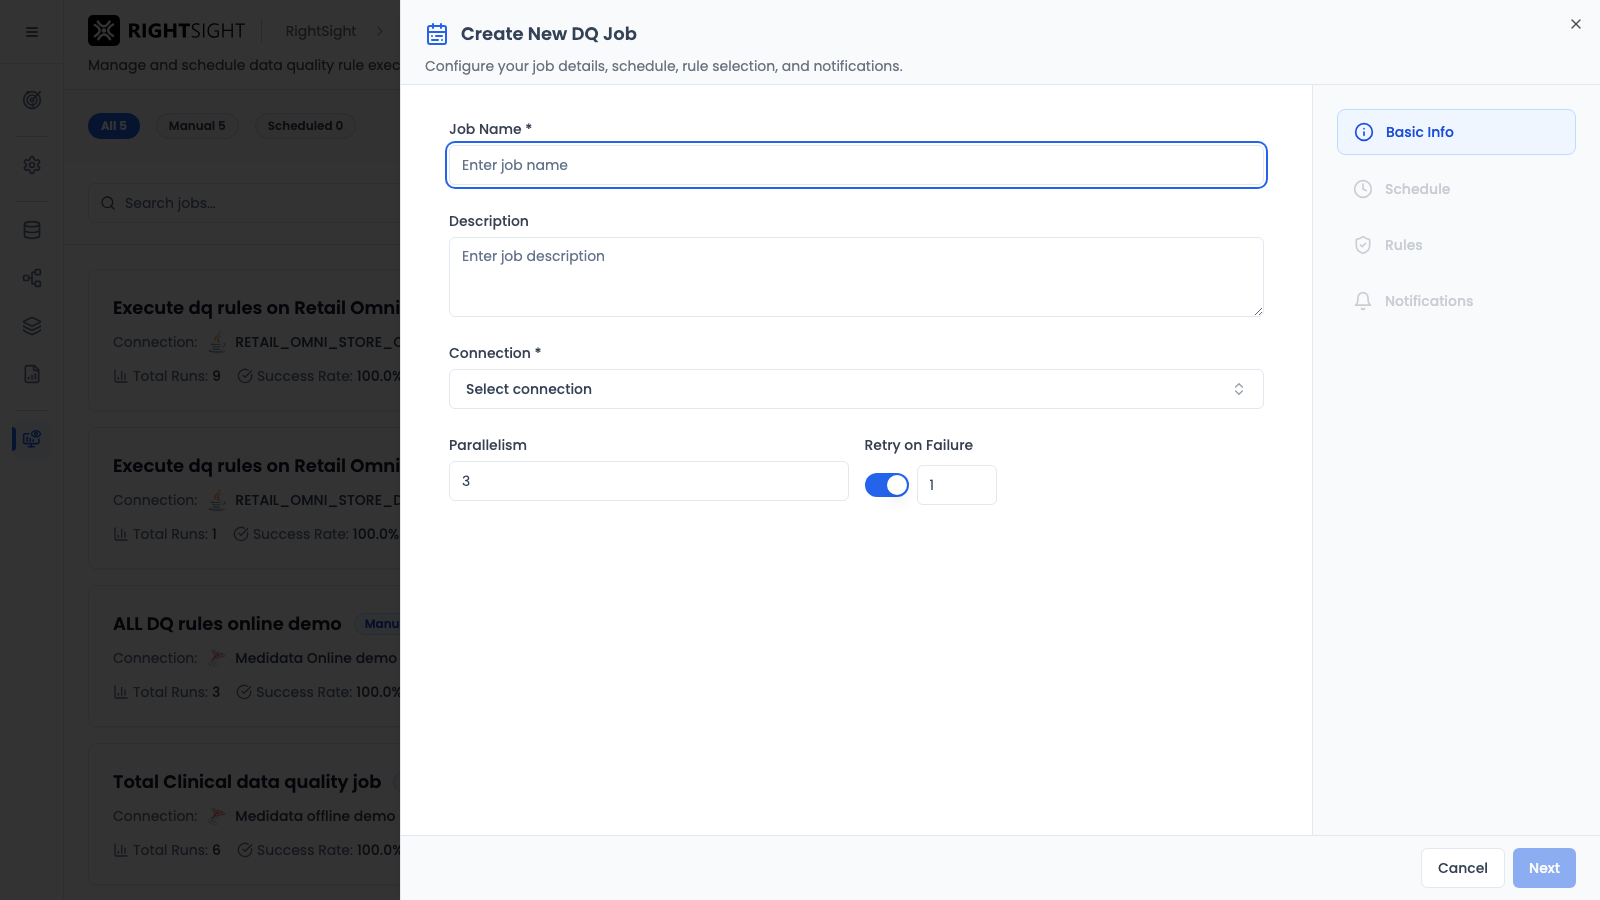The height and width of the screenshot is (900, 1600).
Task: Open the ALL DQ rules online demo job
Action: 227,624
